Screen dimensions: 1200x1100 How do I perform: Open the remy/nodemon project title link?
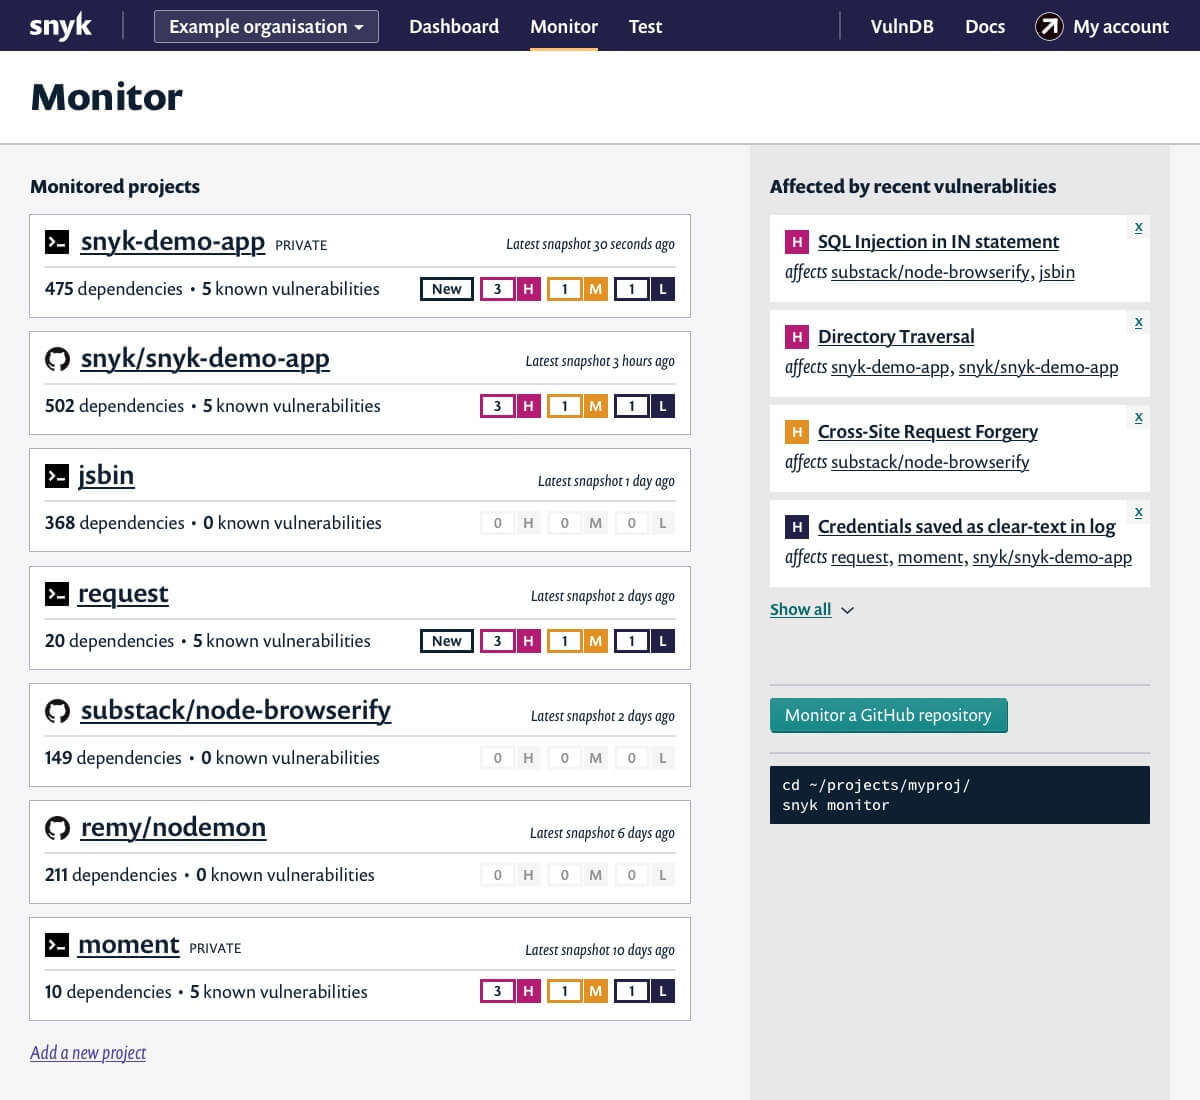pos(173,828)
